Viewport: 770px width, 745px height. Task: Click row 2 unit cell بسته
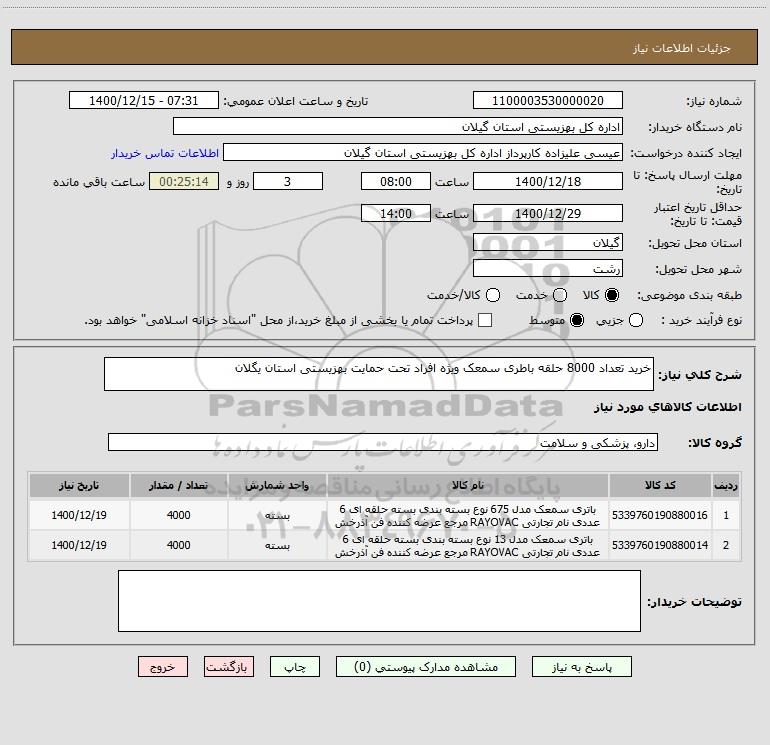pyautogui.click(x=277, y=545)
